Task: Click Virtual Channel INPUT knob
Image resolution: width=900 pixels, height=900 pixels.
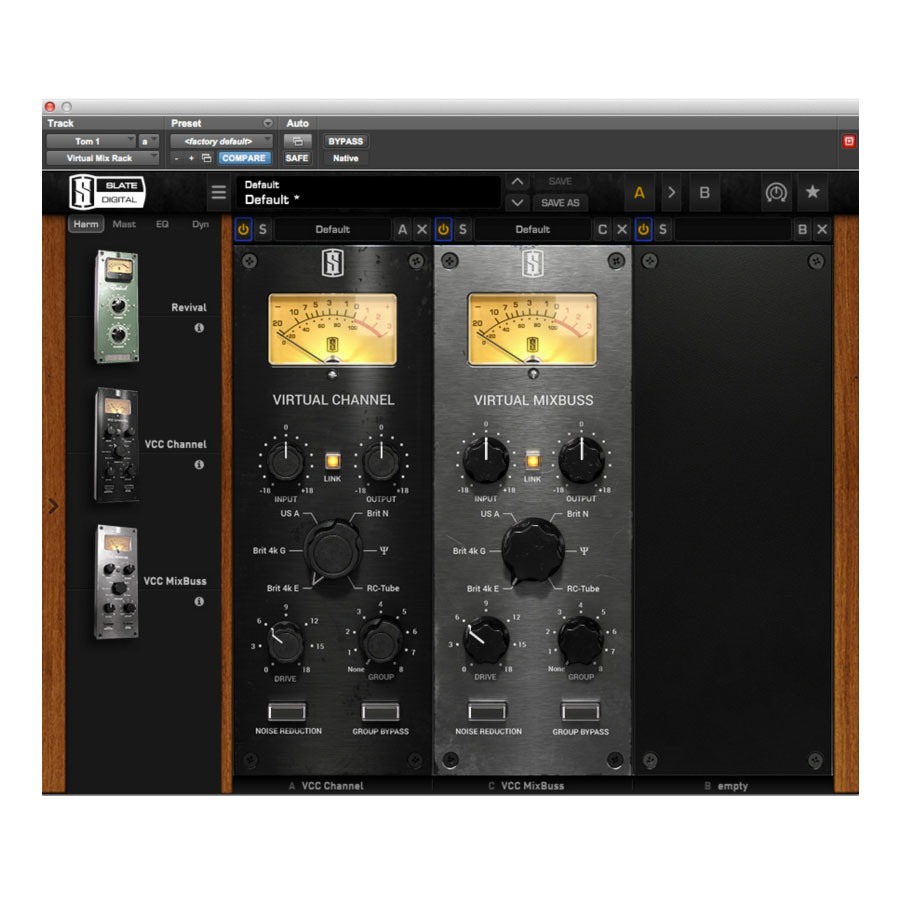Action: coord(285,461)
